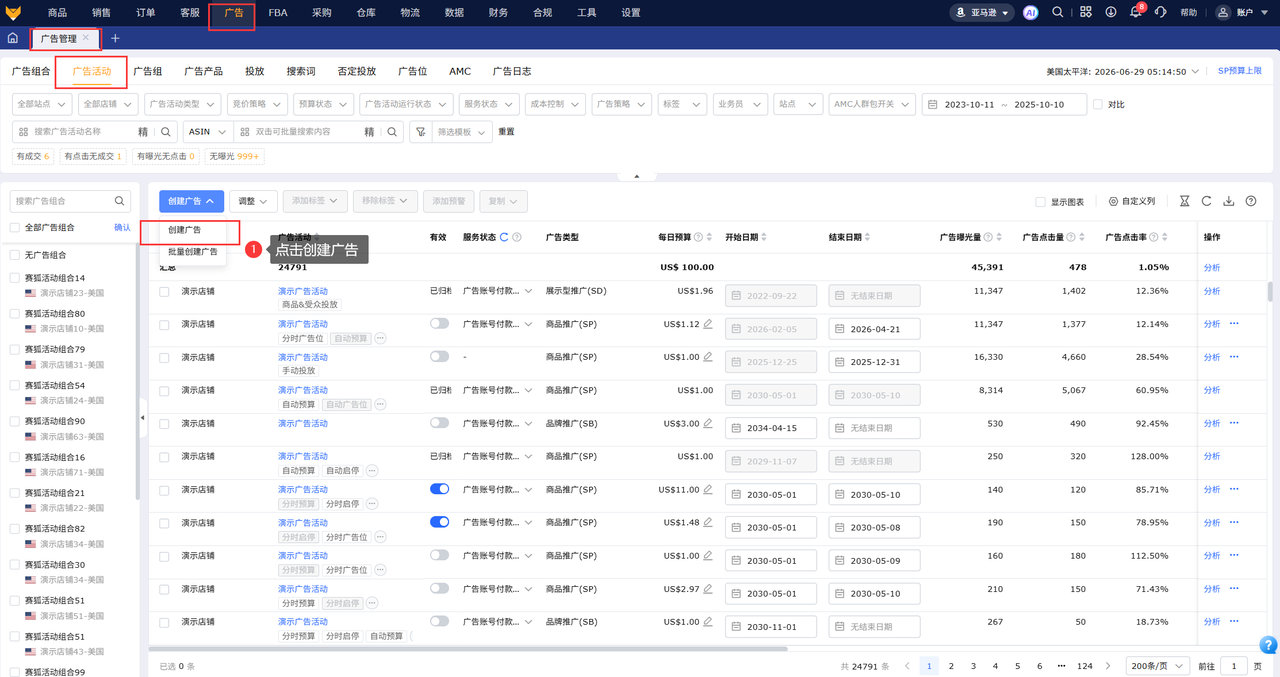Open the 亚马逊 platform selector

click(981, 12)
